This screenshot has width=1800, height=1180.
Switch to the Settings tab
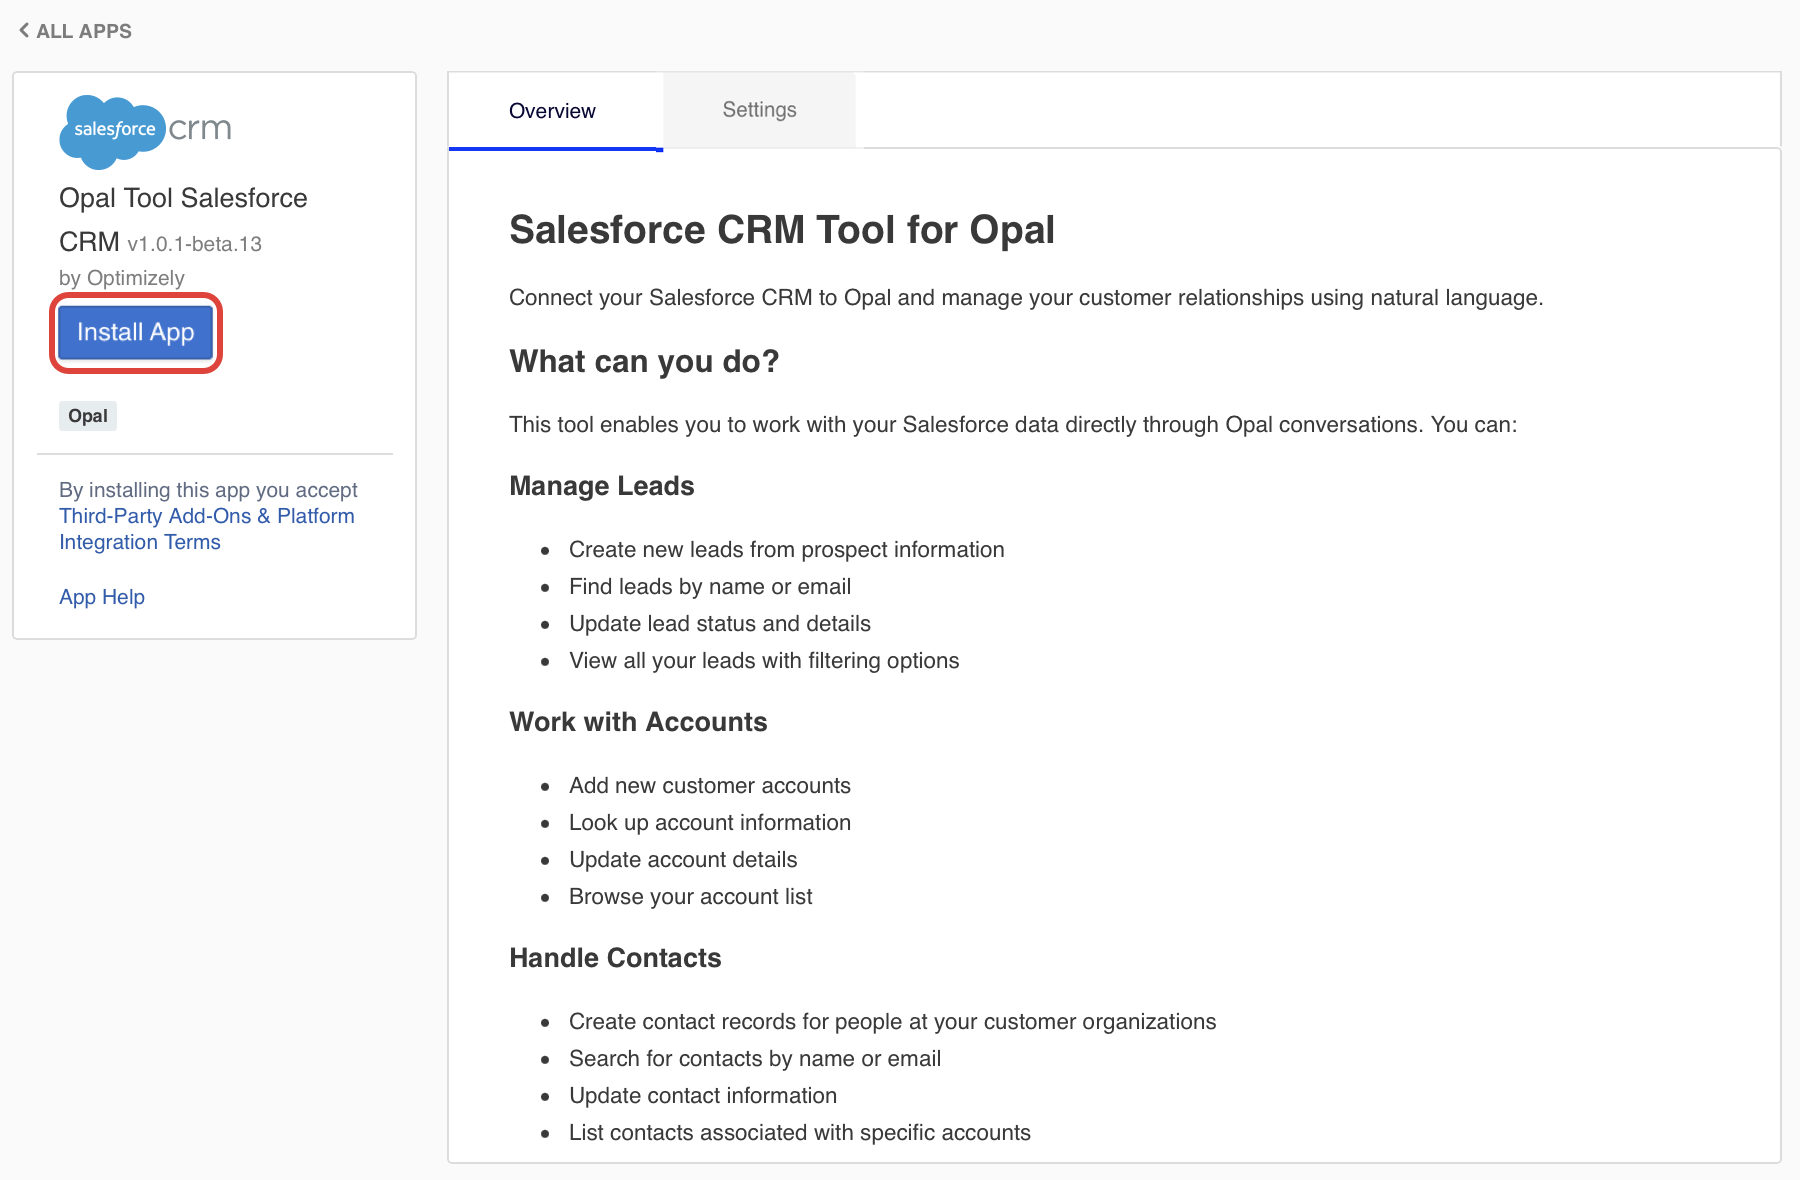coord(759,110)
